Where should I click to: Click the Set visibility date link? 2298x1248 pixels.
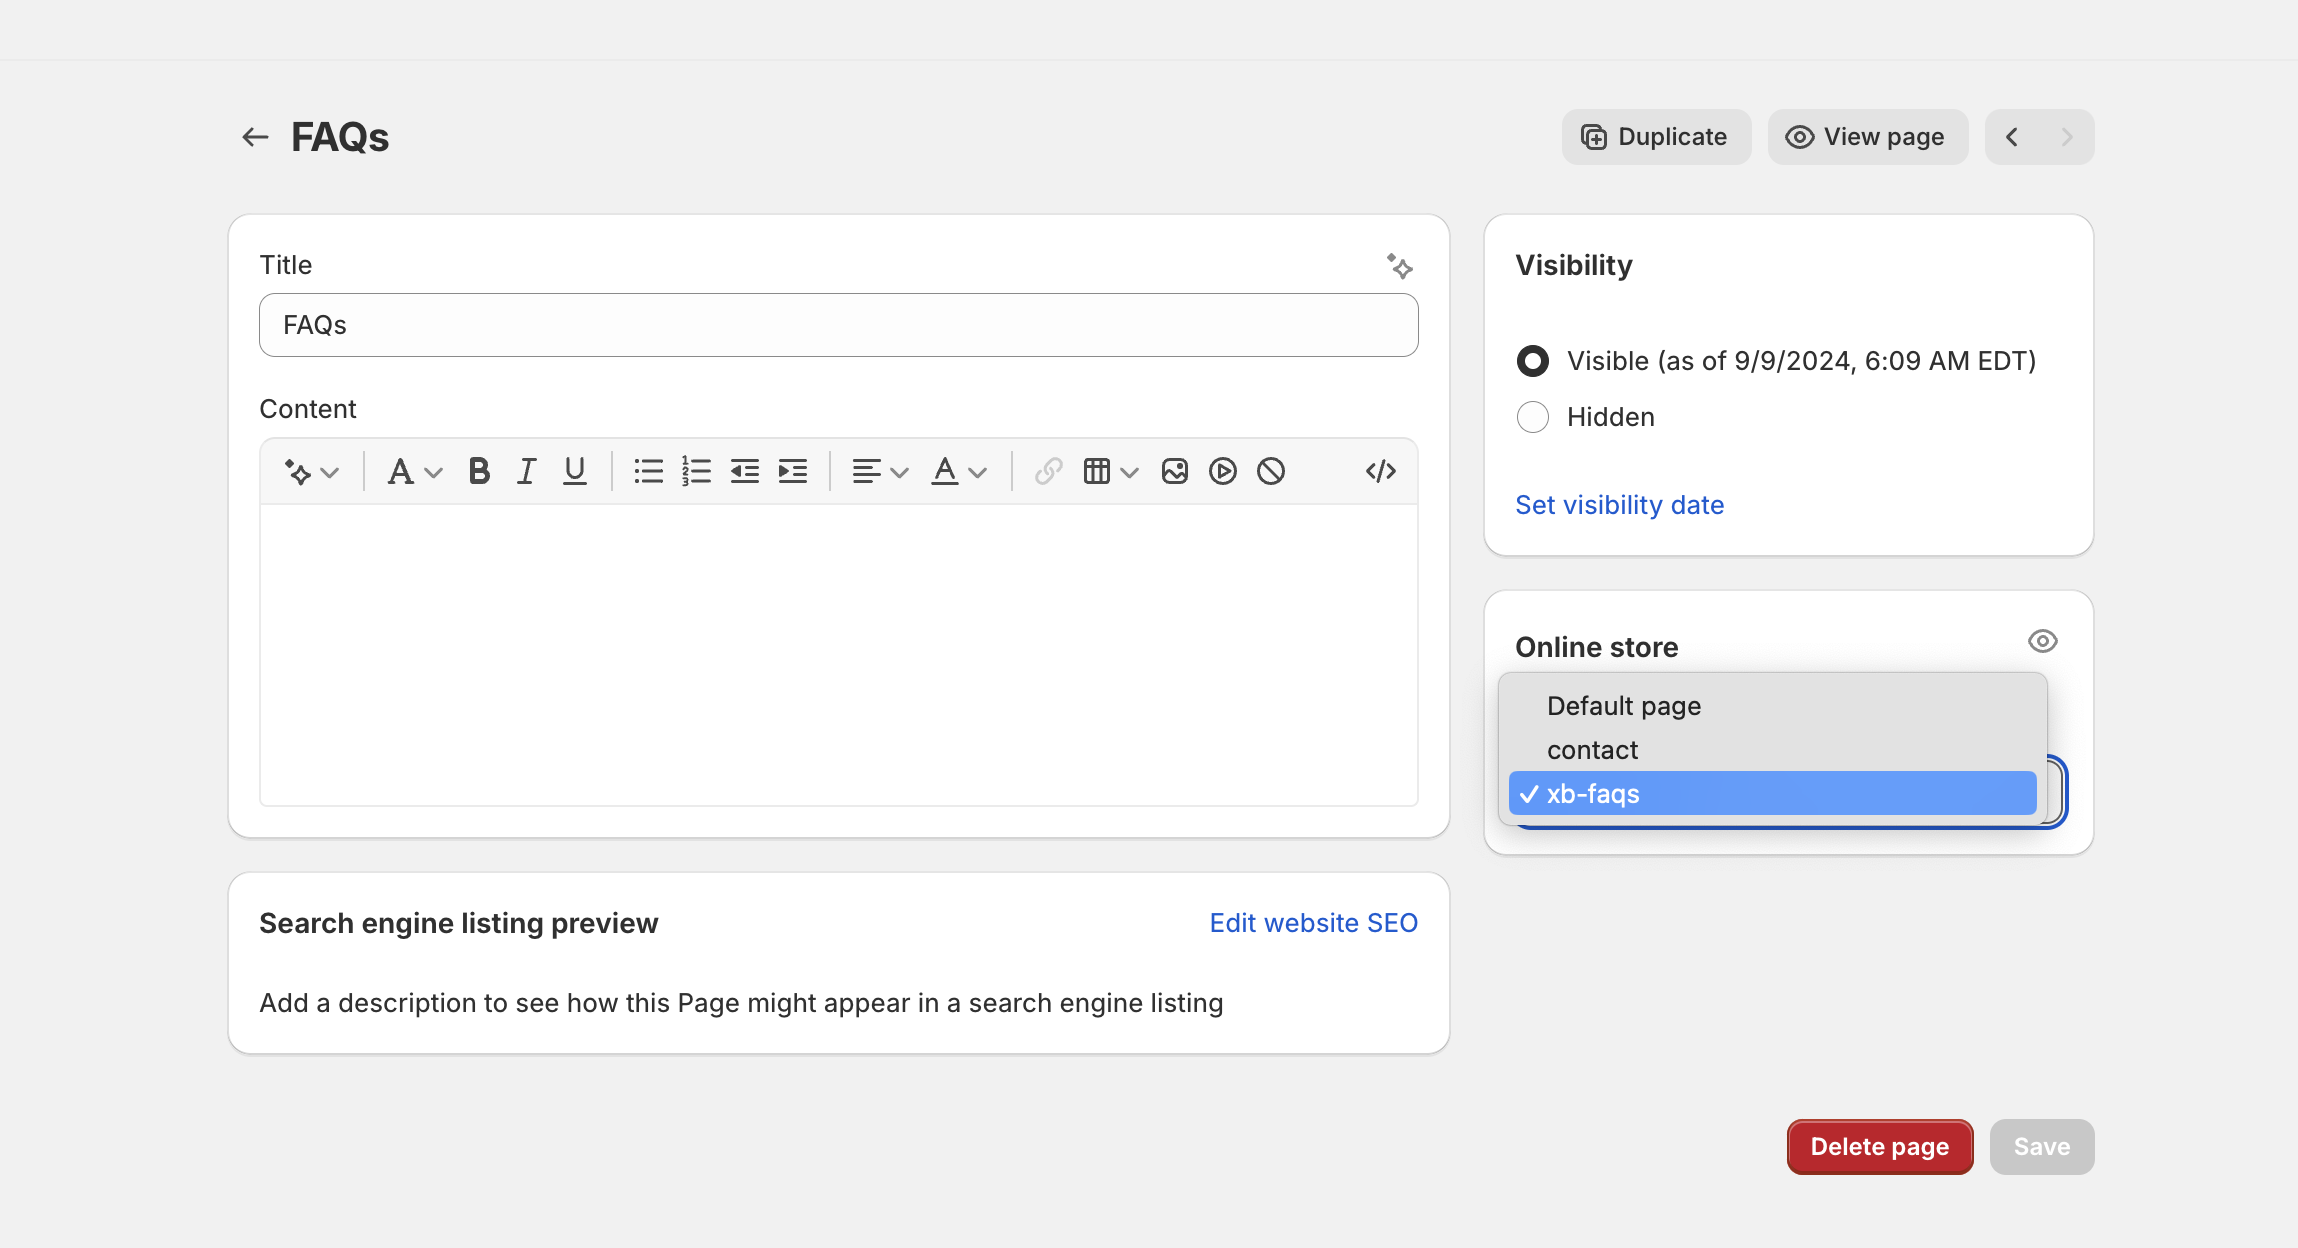[1619, 505]
